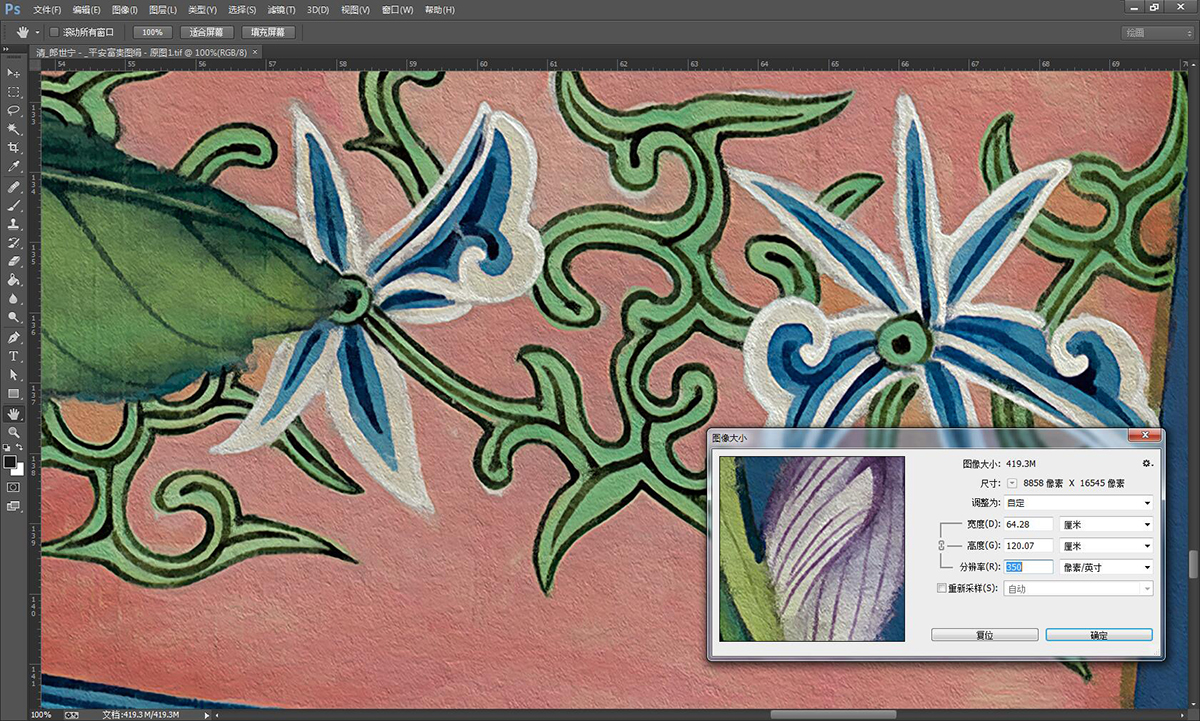
Task: Select the Magic Wand tool
Action: (x=14, y=129)
